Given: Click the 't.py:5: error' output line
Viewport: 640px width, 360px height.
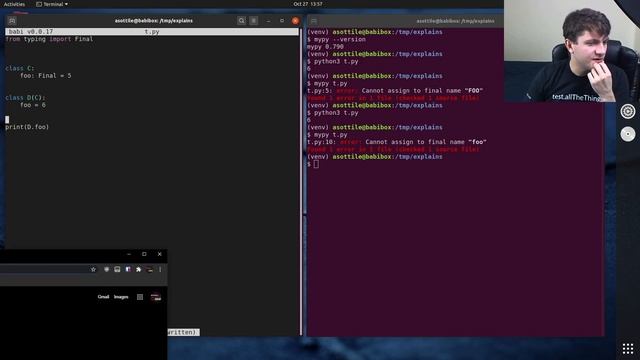Looking at the screenshot, I should [395, 91].
